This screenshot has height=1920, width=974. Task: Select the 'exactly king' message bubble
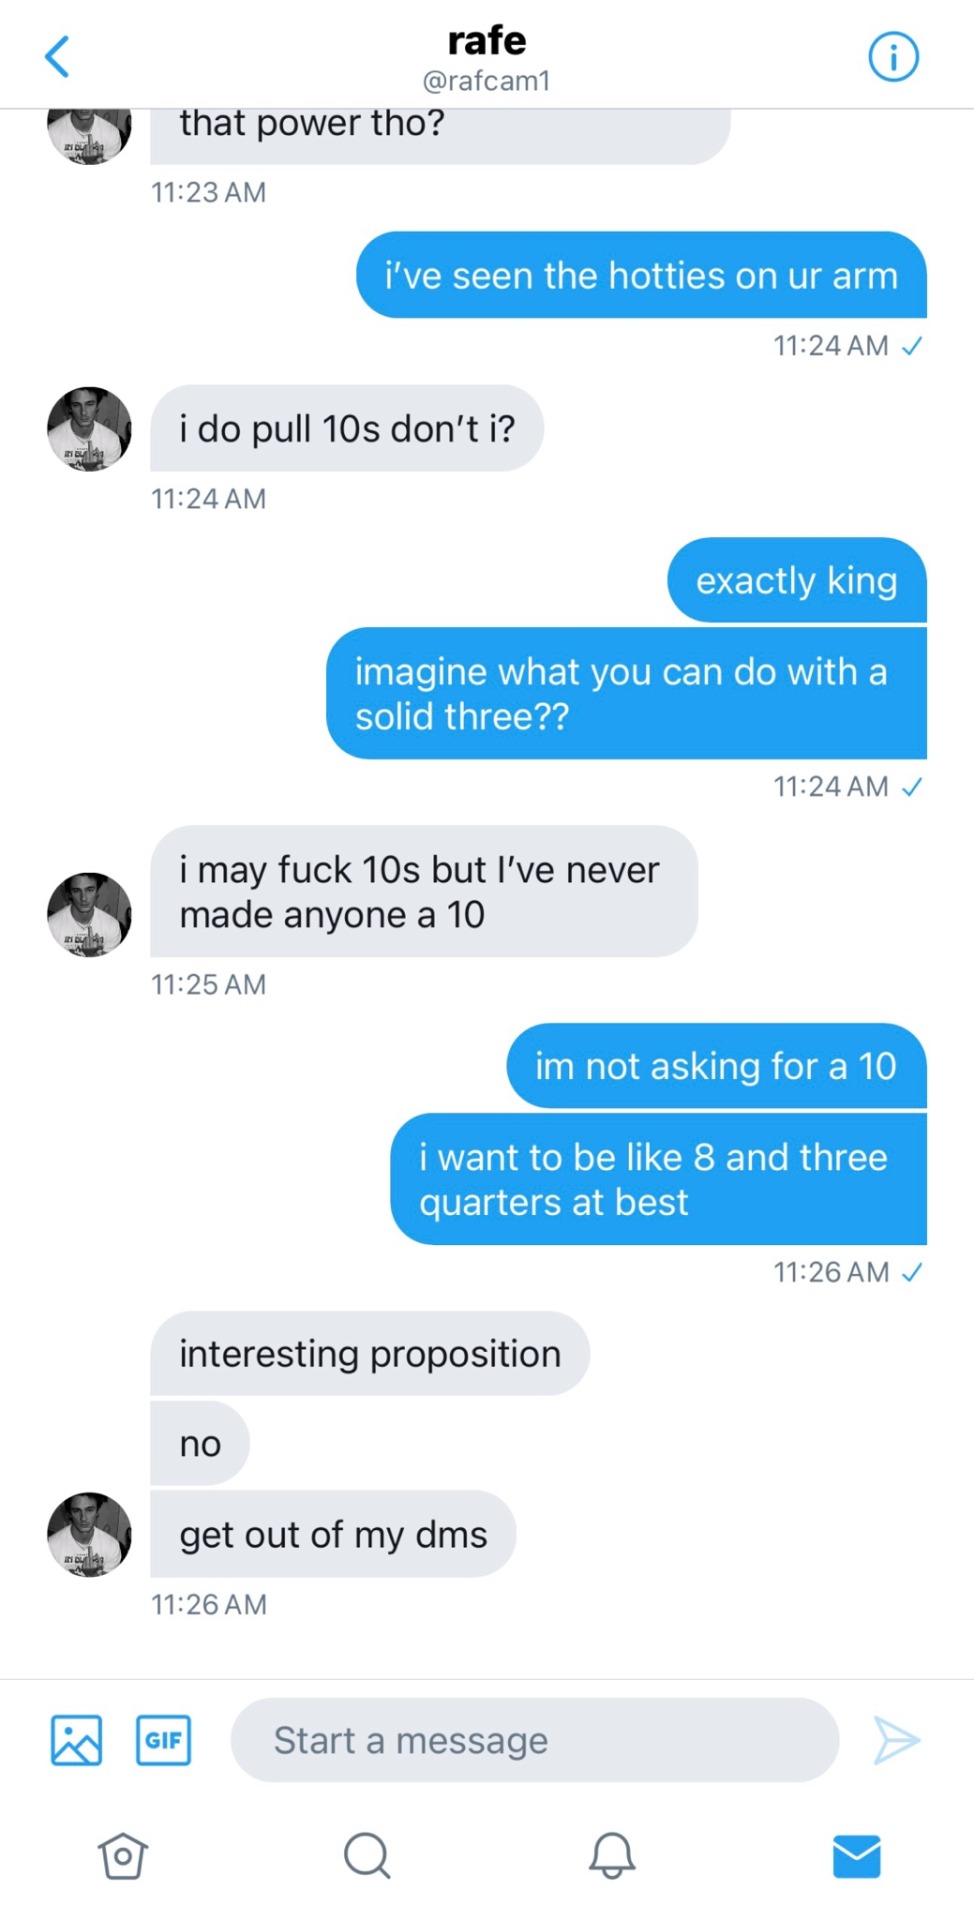click(x=796, y=581)
